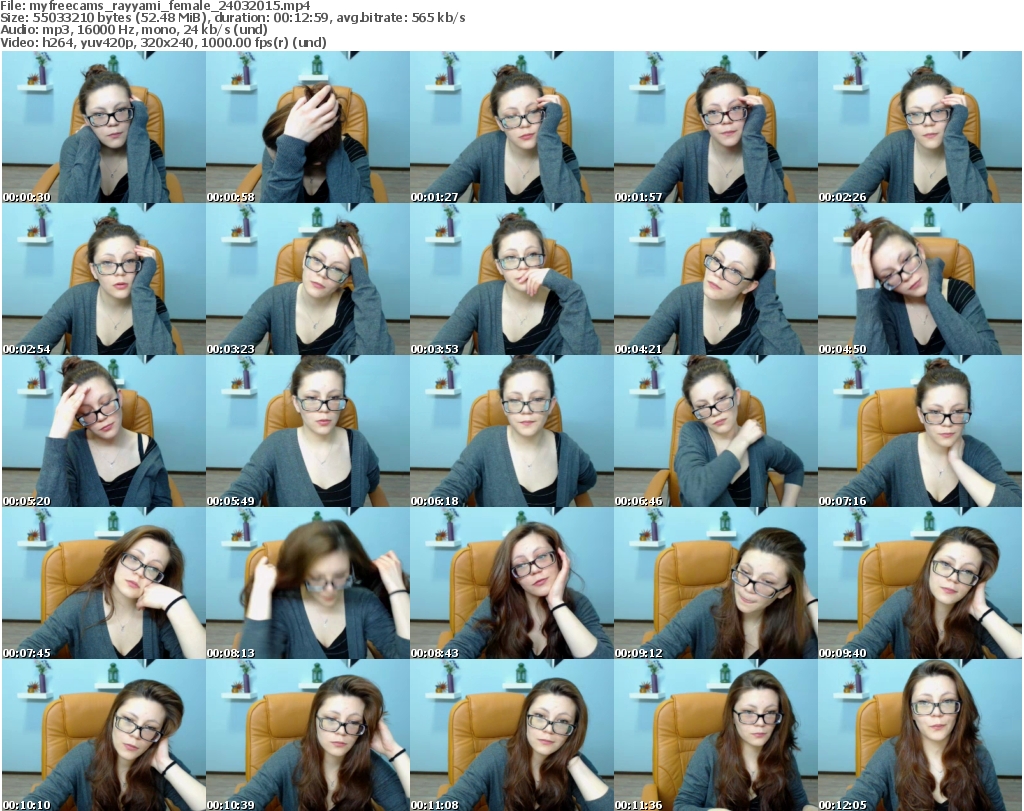This screenshot has height=811, width=1024.
Task: Choose the thumbnail stamped 00:11:08
Action: tap(512, 735)
